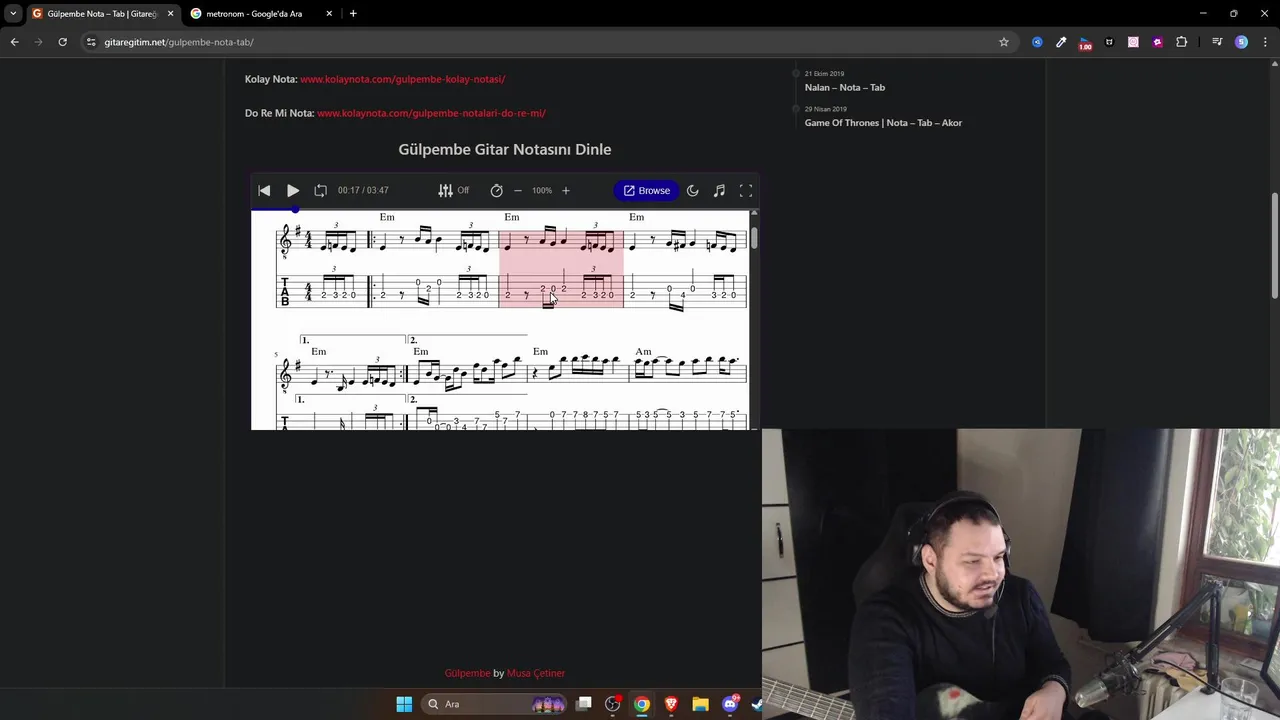Open the Chrome profile avatar

click(x=1241, y=42)
